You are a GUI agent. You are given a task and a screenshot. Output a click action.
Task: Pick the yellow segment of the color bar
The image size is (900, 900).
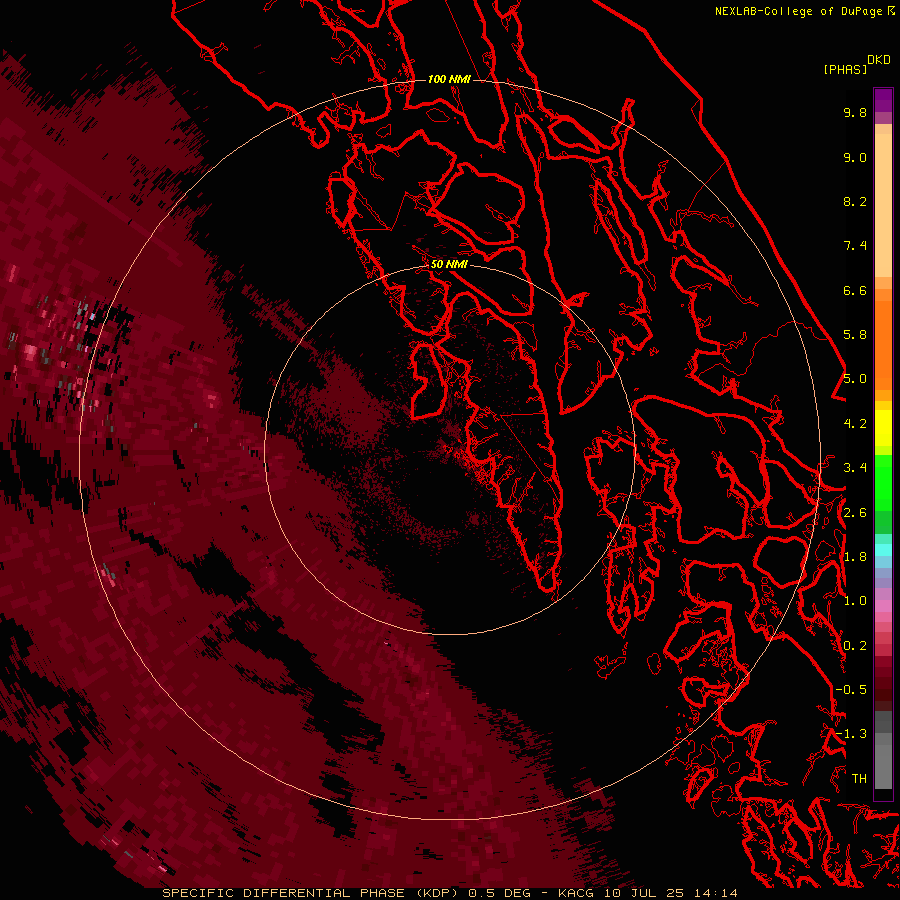pyautogui.click(x=883, y=428)
